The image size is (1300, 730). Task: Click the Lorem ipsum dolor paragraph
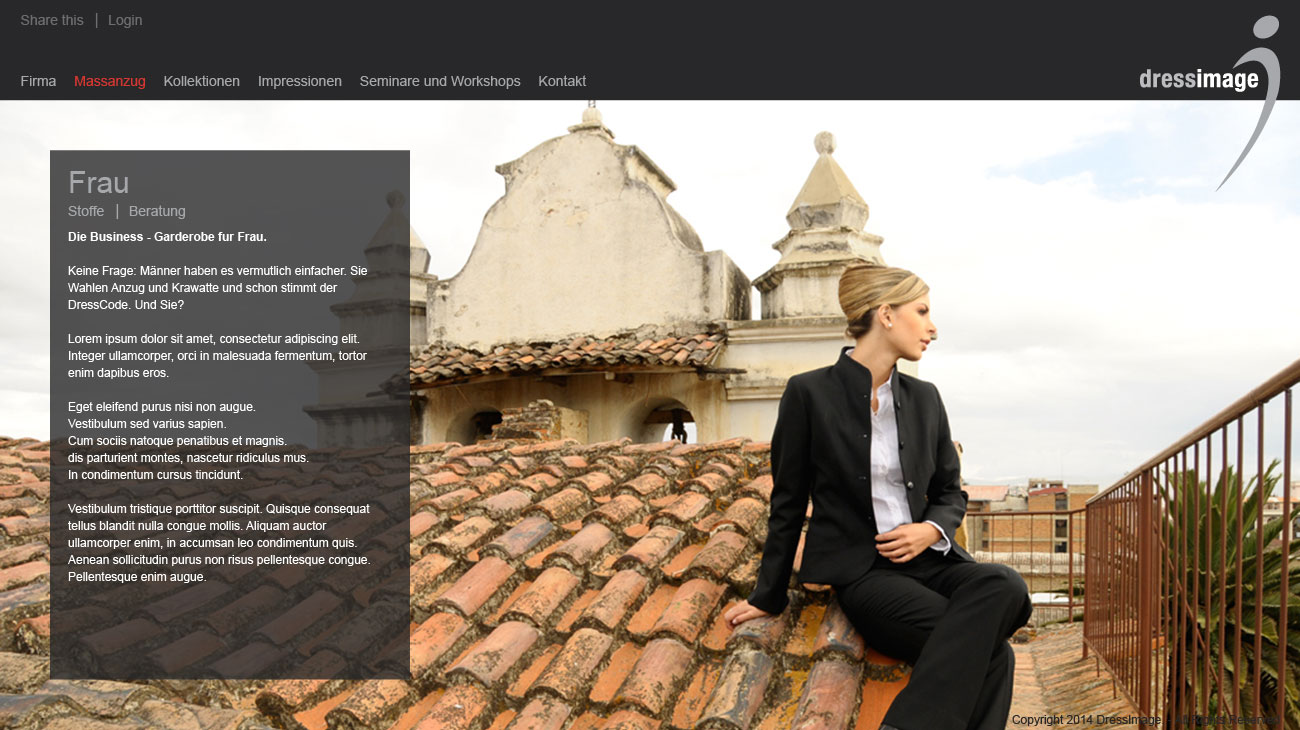tap(217, 356)
